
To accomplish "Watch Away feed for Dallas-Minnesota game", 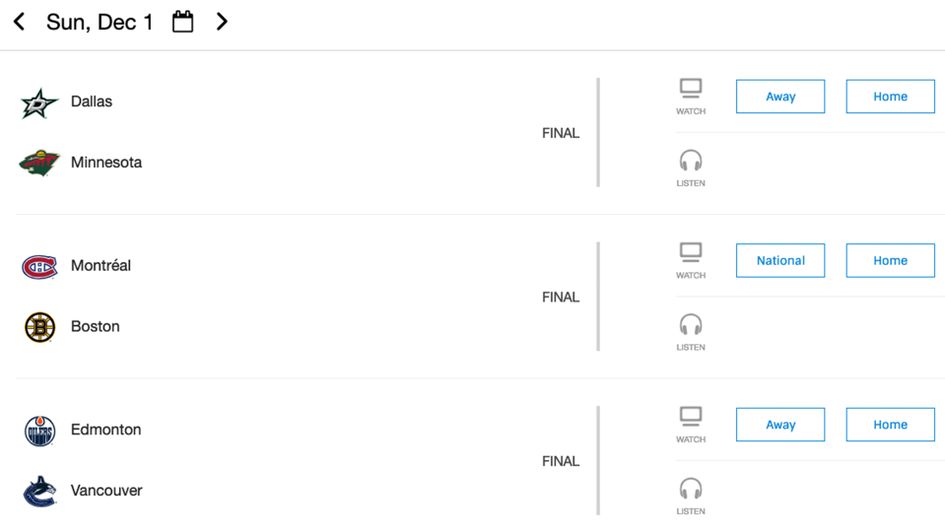I will (780, 97).
